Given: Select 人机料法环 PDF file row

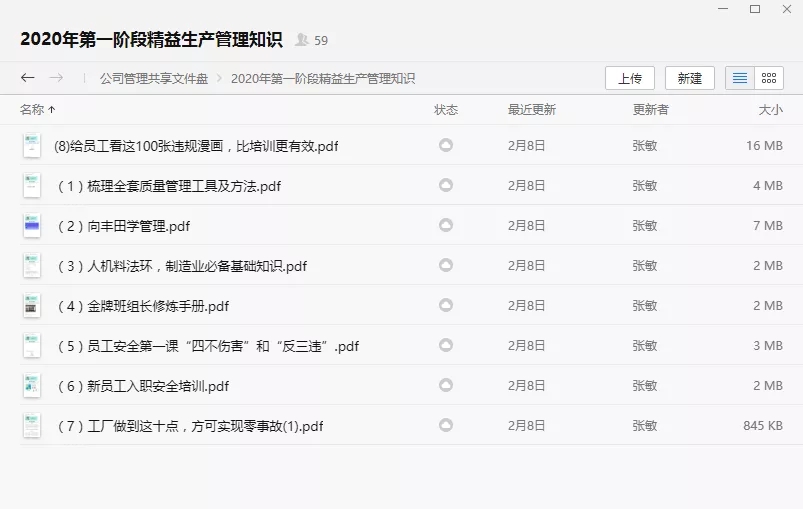Looking at the screenshot, I should (x=181, y=266).
